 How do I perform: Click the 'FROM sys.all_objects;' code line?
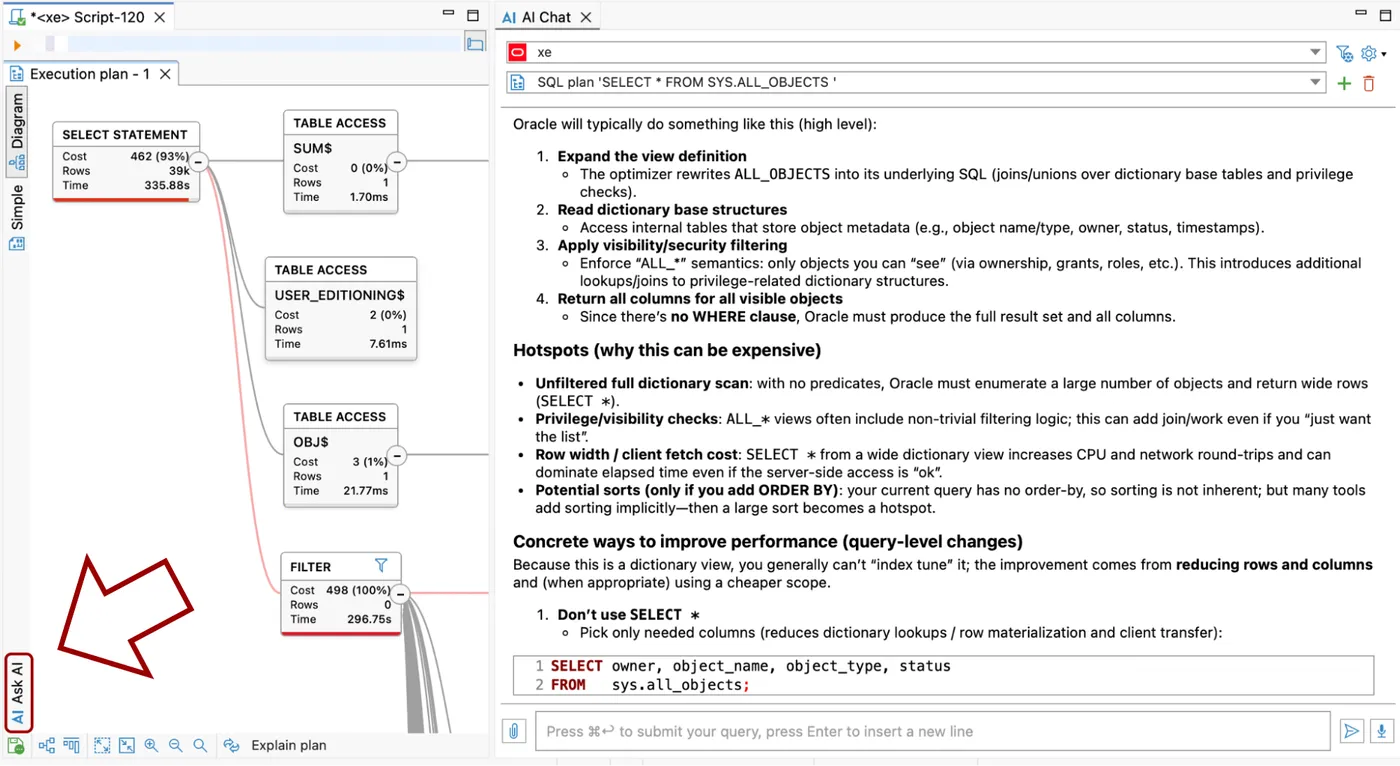point(650,685)
